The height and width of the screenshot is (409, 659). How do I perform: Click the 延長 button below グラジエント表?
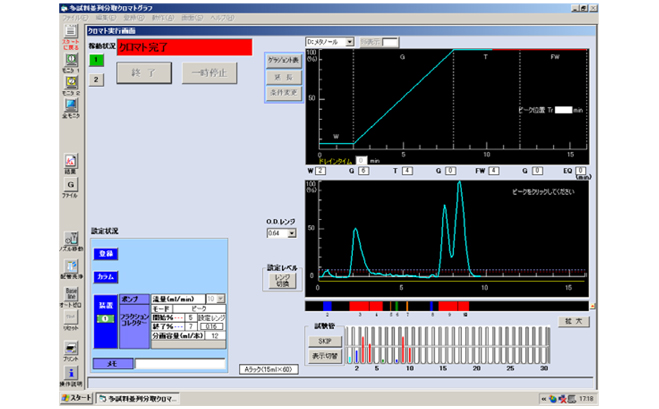click(284, 77)
